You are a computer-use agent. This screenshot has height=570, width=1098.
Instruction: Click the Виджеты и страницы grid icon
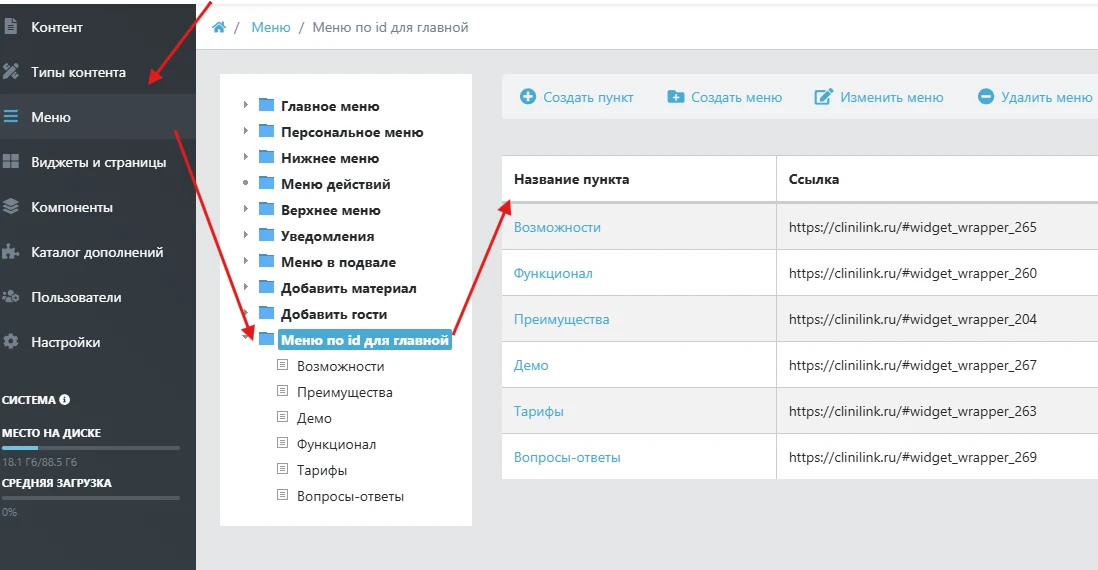coord(11,162)
